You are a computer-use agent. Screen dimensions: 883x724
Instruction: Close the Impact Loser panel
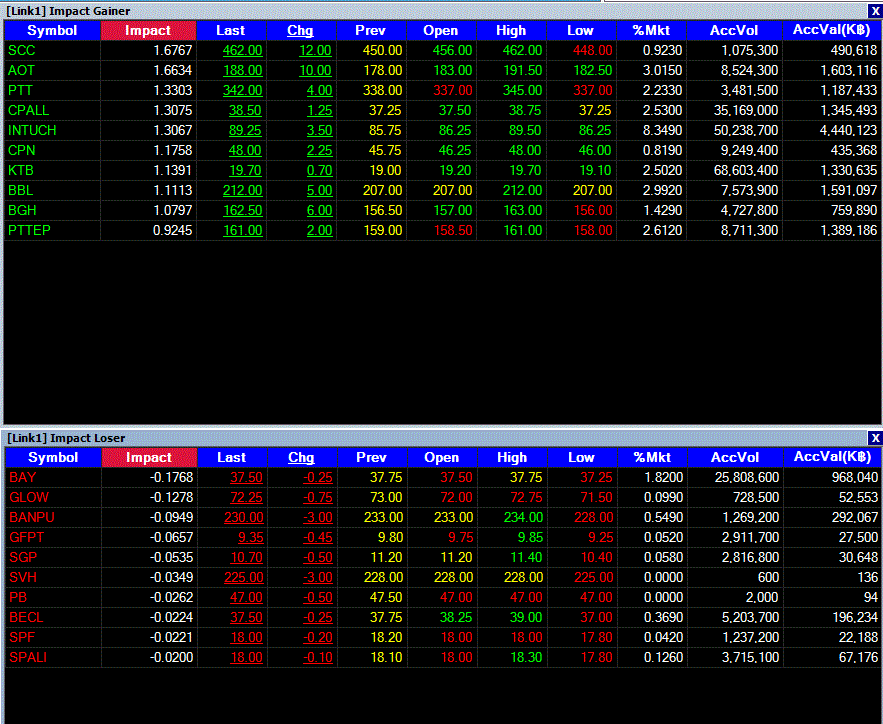coord(875,438)
